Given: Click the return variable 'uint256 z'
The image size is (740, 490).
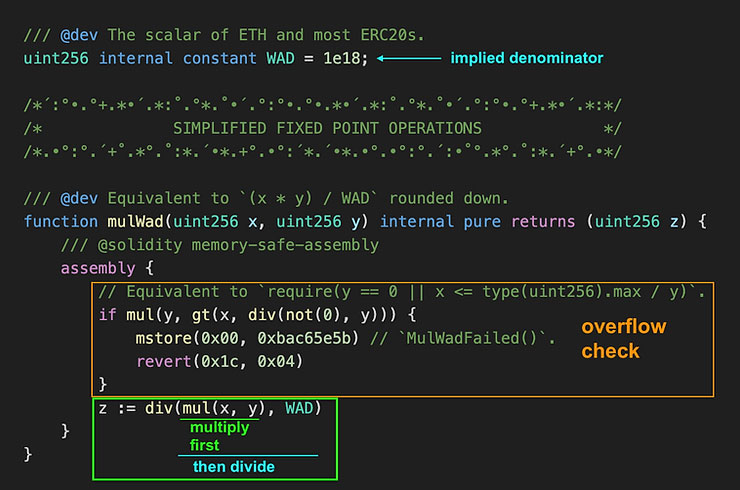Looking at the screenshot, I should (637, 221).
